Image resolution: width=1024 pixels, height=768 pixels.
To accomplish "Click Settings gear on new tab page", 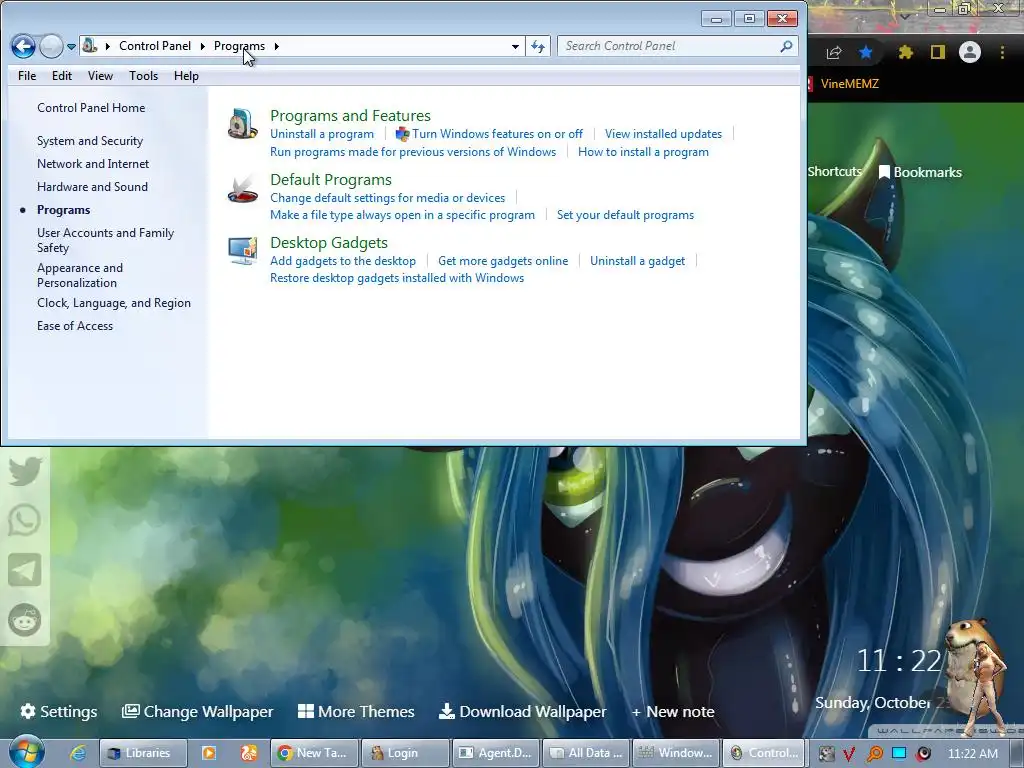I will [x=58, y=711].
